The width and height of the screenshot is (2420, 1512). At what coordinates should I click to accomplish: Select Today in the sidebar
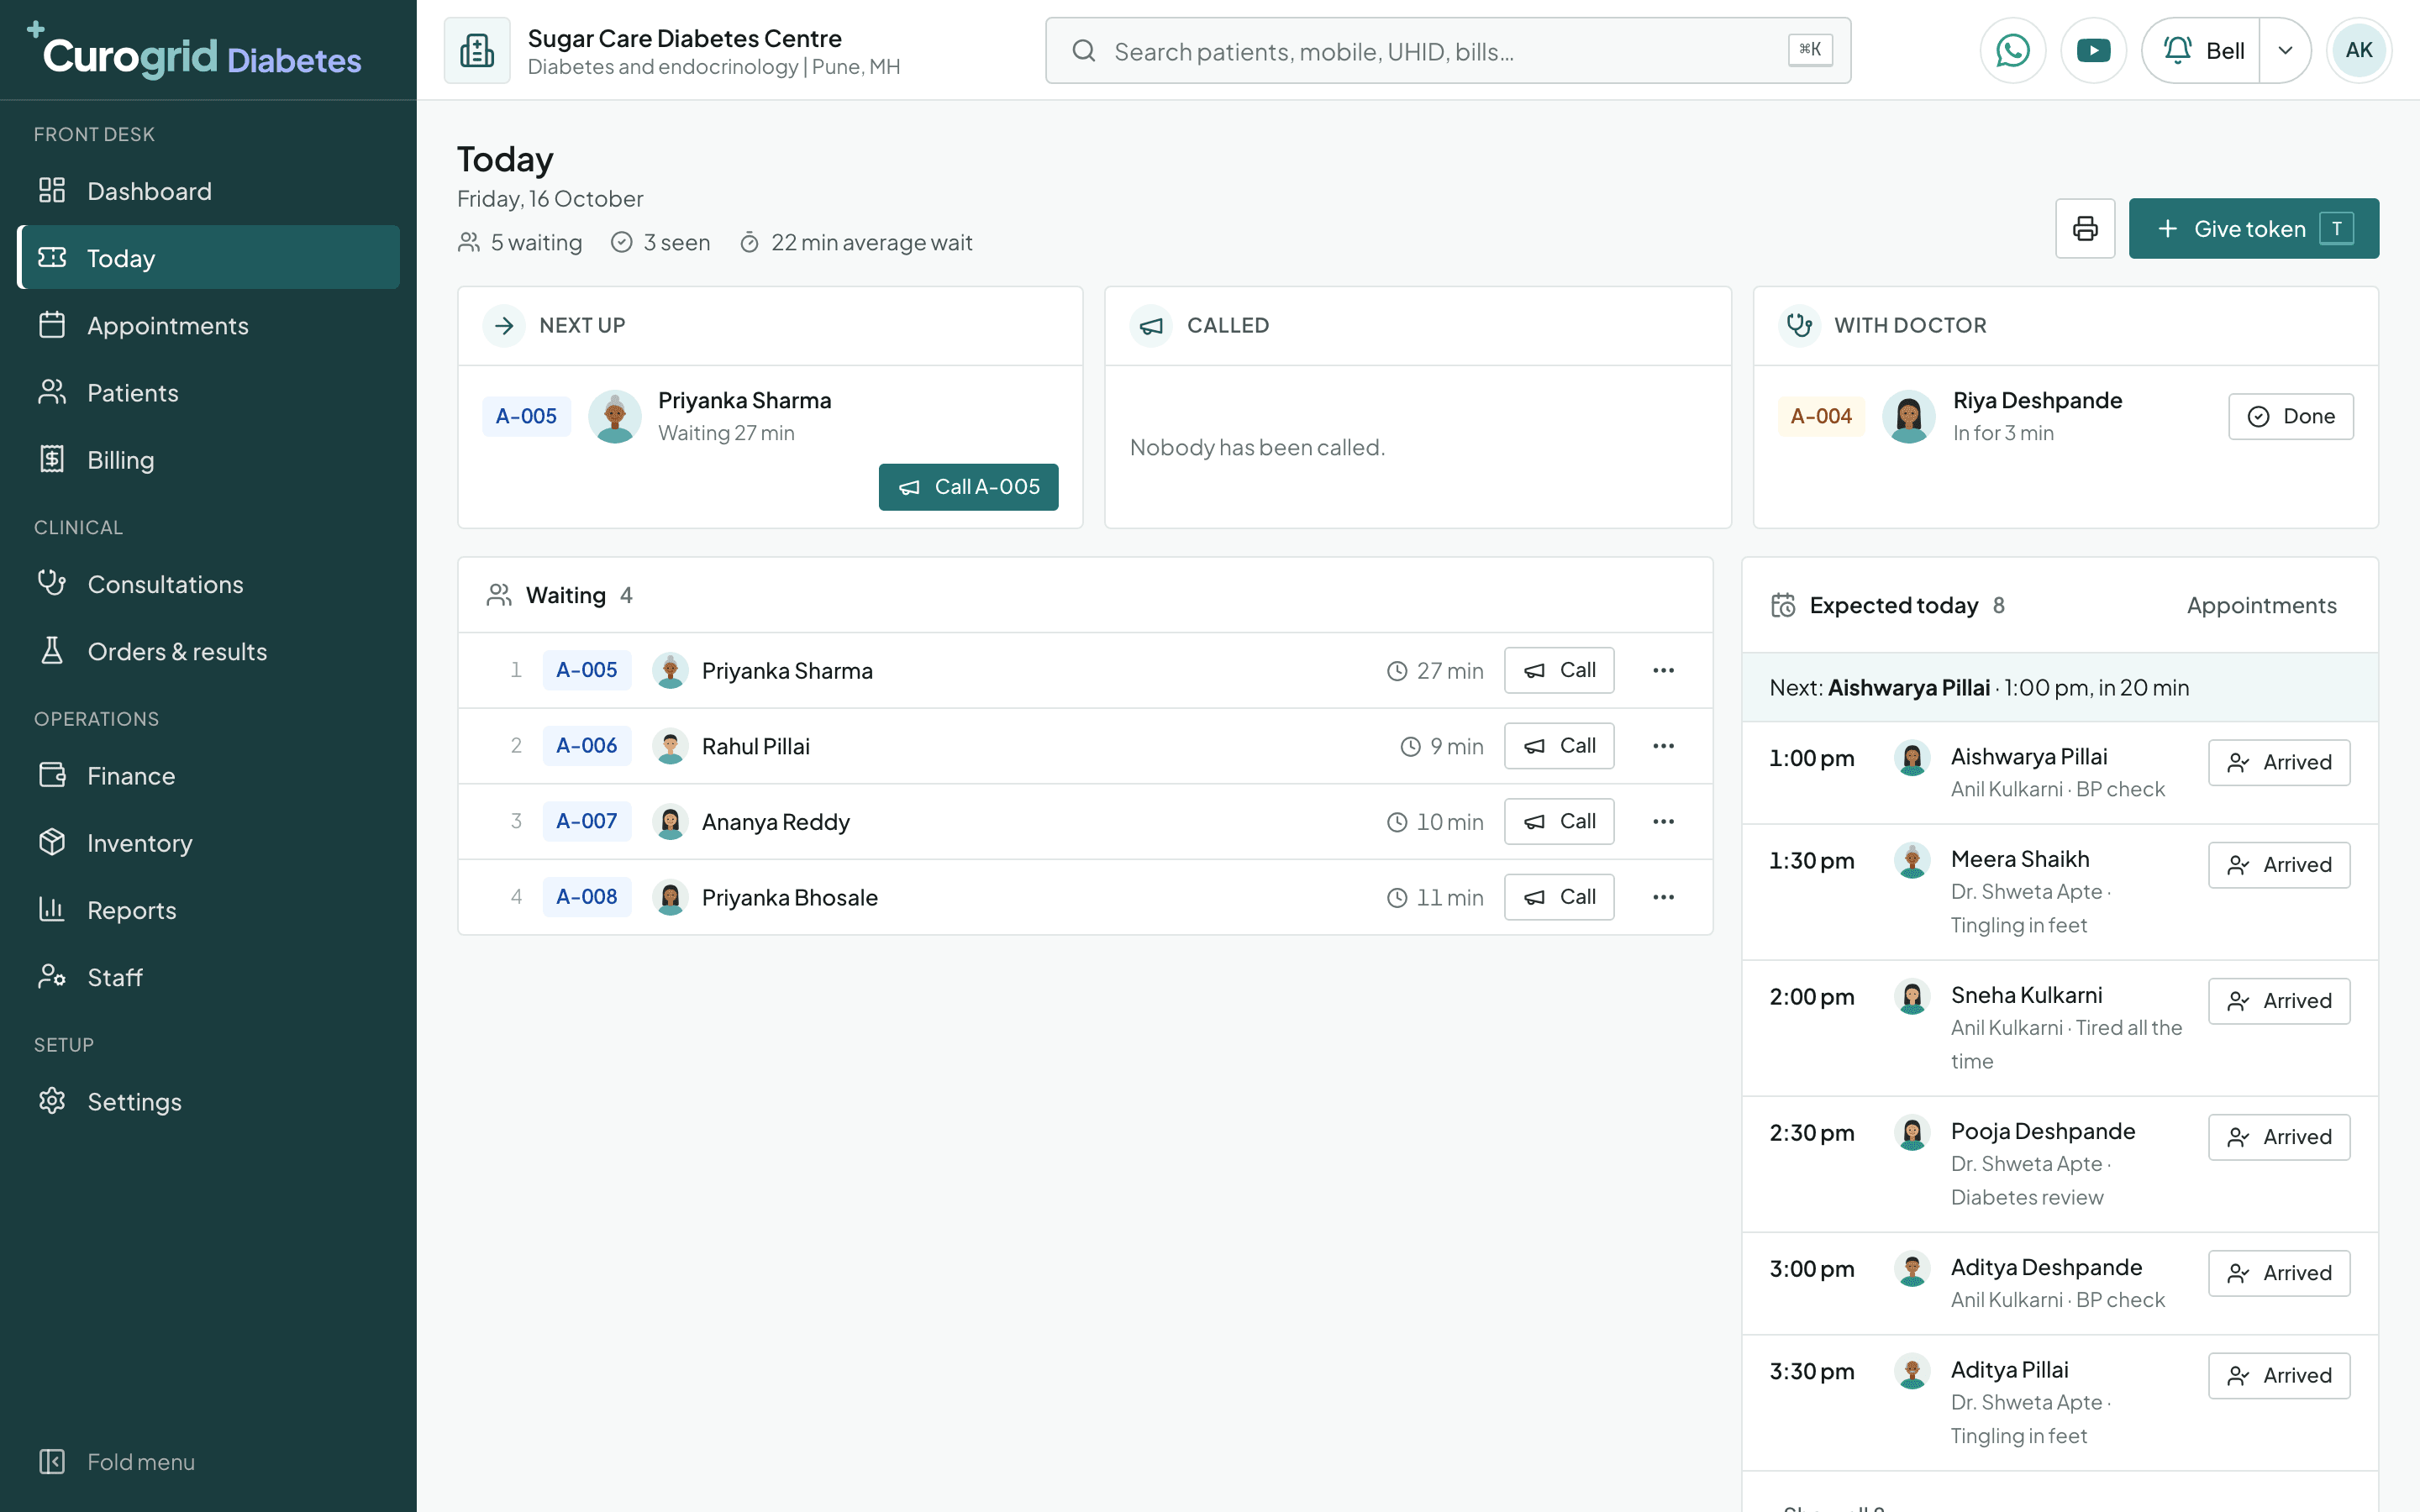coord(208,258)
